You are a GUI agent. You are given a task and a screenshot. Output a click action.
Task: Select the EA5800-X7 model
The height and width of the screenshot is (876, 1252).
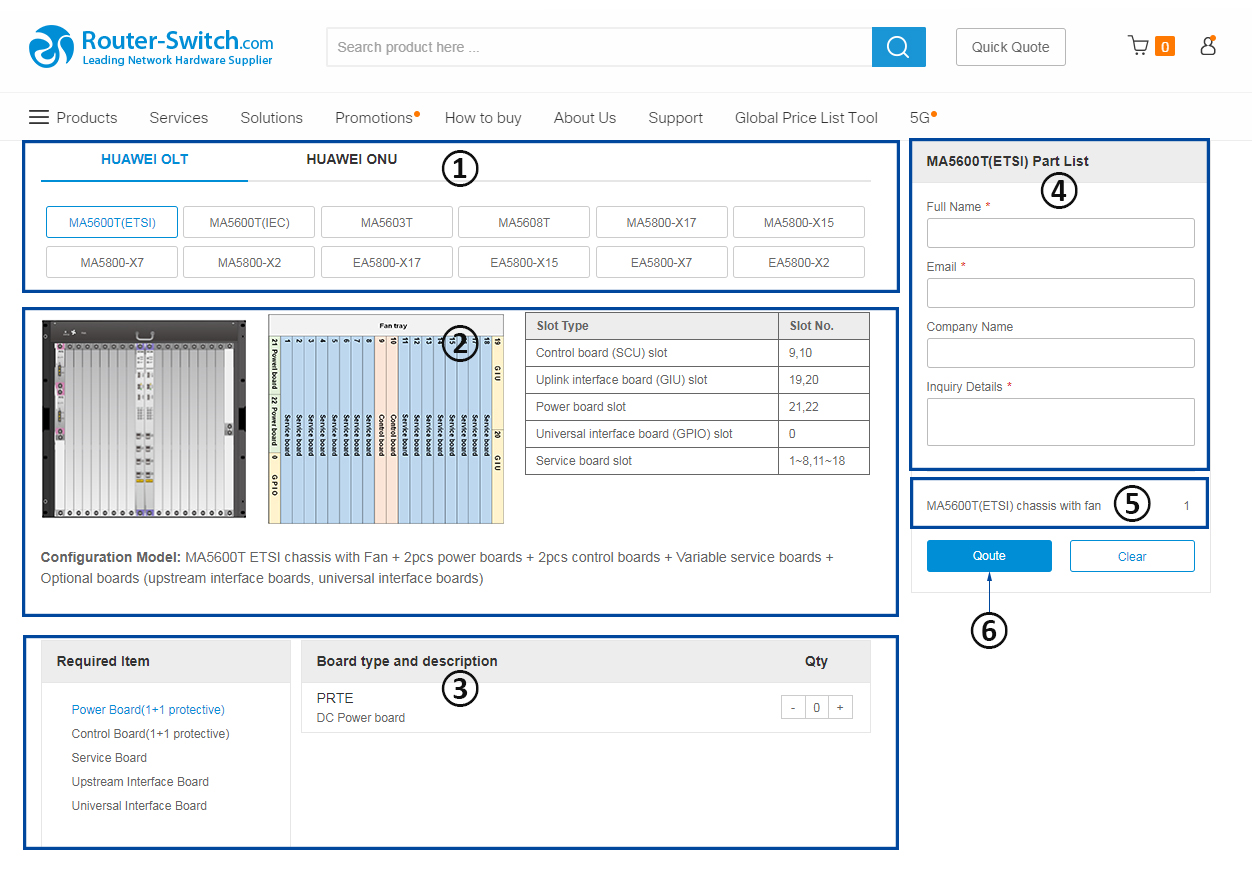662,262
